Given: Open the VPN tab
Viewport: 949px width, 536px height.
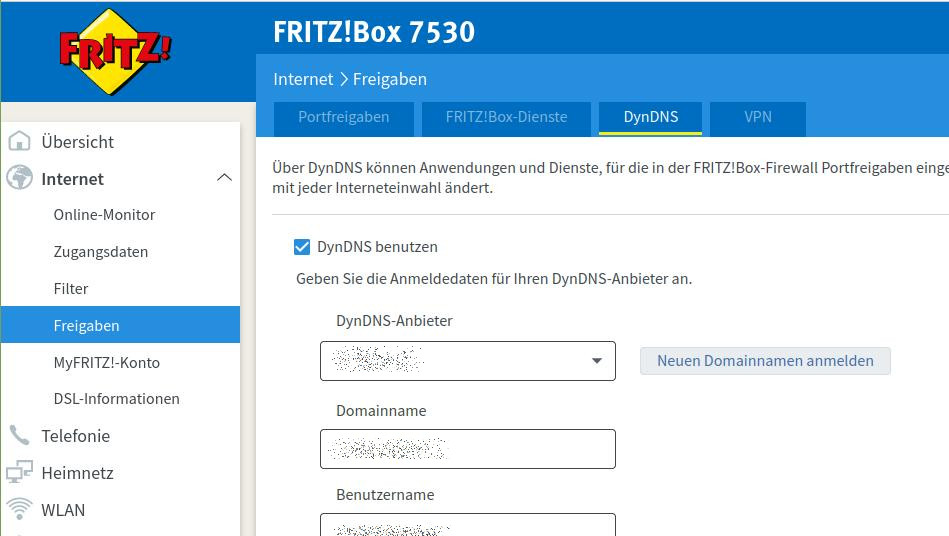Looking at the screenshot, I should 758,117.
